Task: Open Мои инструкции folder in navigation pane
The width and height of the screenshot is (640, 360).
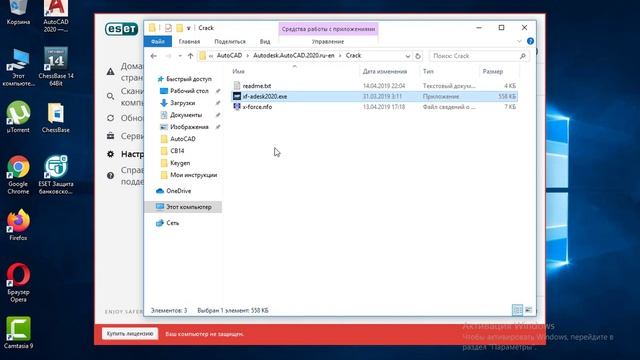Action: tap(193, 175)
